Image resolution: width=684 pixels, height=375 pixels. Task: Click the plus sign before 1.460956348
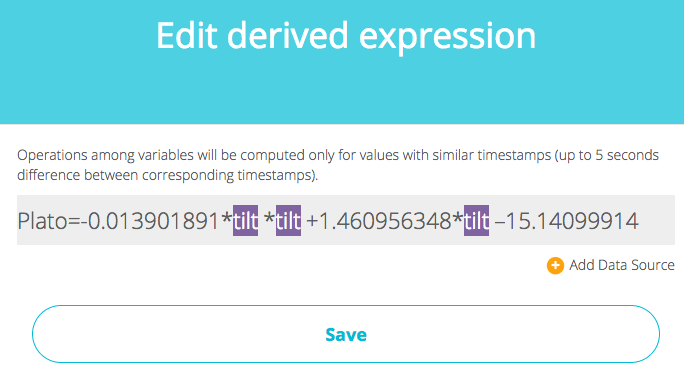pyautogui.click(x=313, y=221)
